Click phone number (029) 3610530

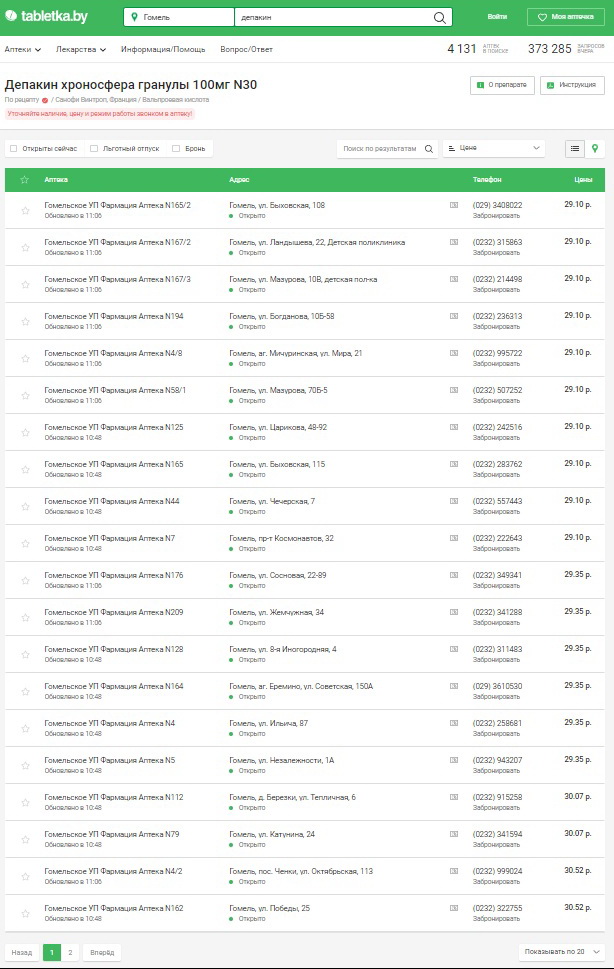click(x=497, y=686)
